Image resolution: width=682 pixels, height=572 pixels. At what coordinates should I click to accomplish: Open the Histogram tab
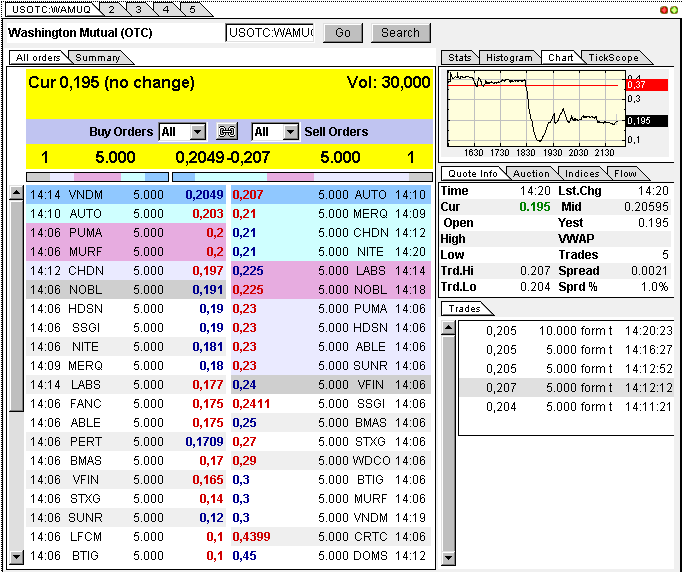click(x=509, y=57)
